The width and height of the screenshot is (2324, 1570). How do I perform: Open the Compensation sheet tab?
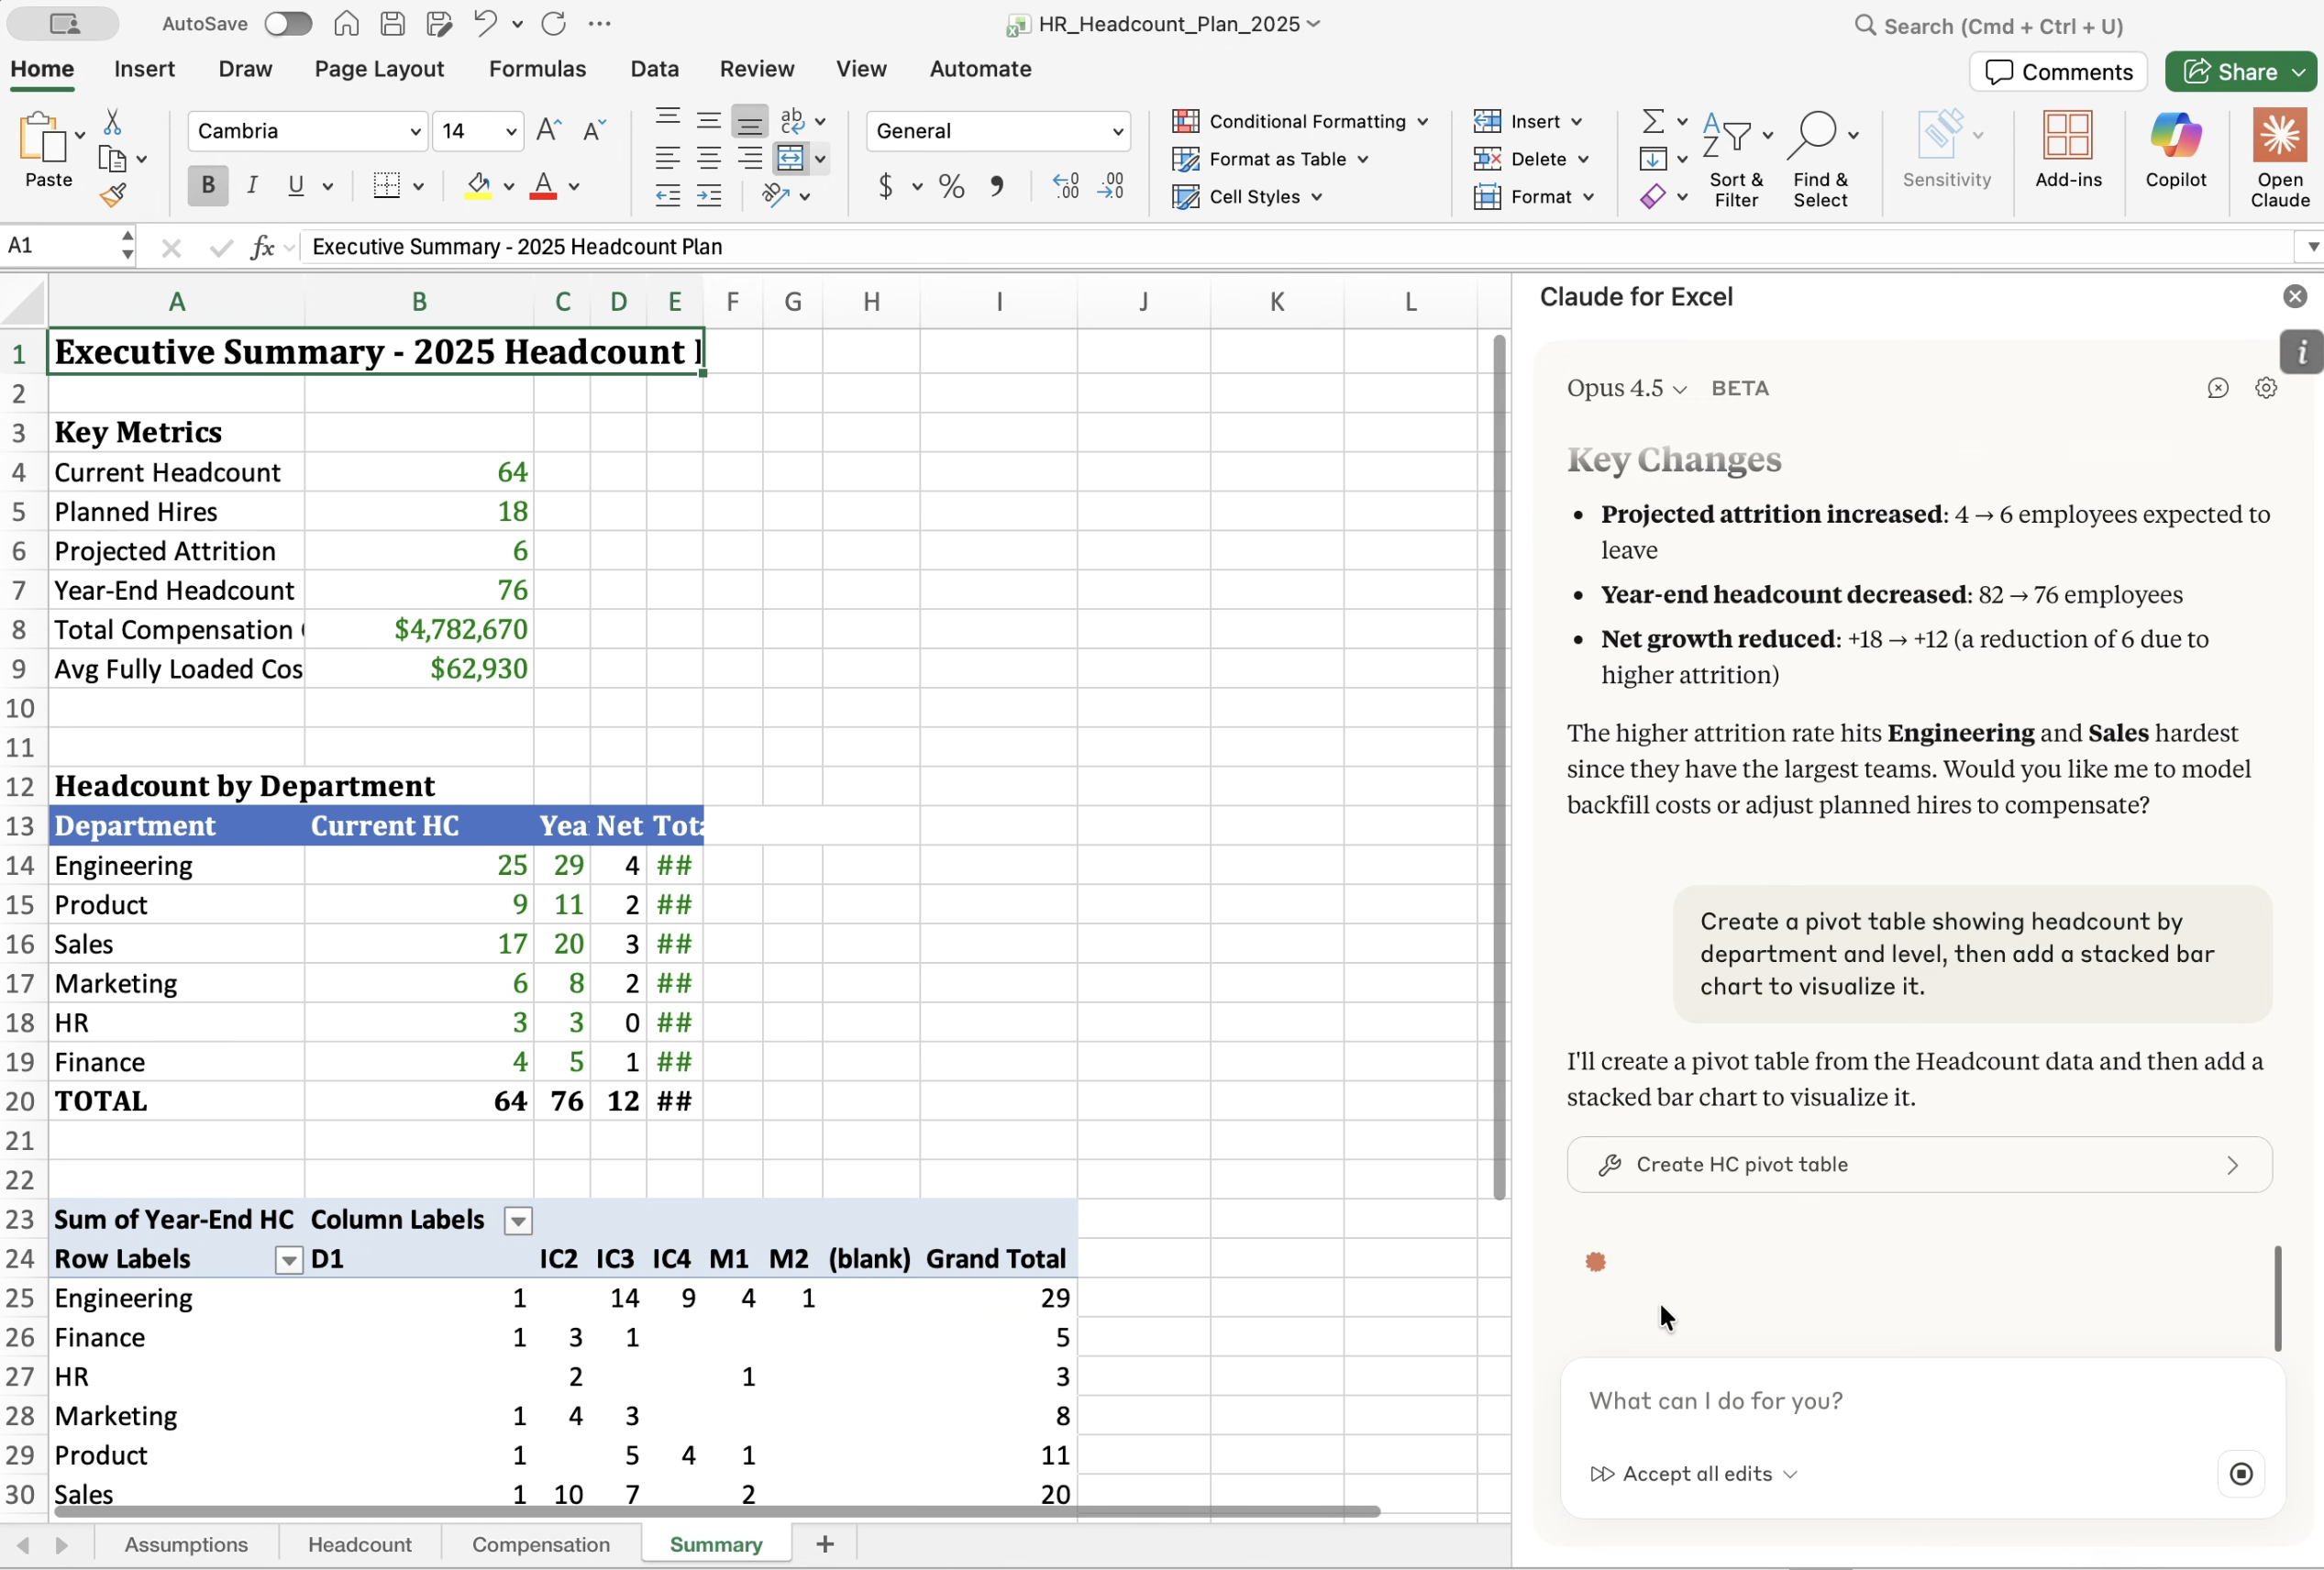[x=540, y=1543]
